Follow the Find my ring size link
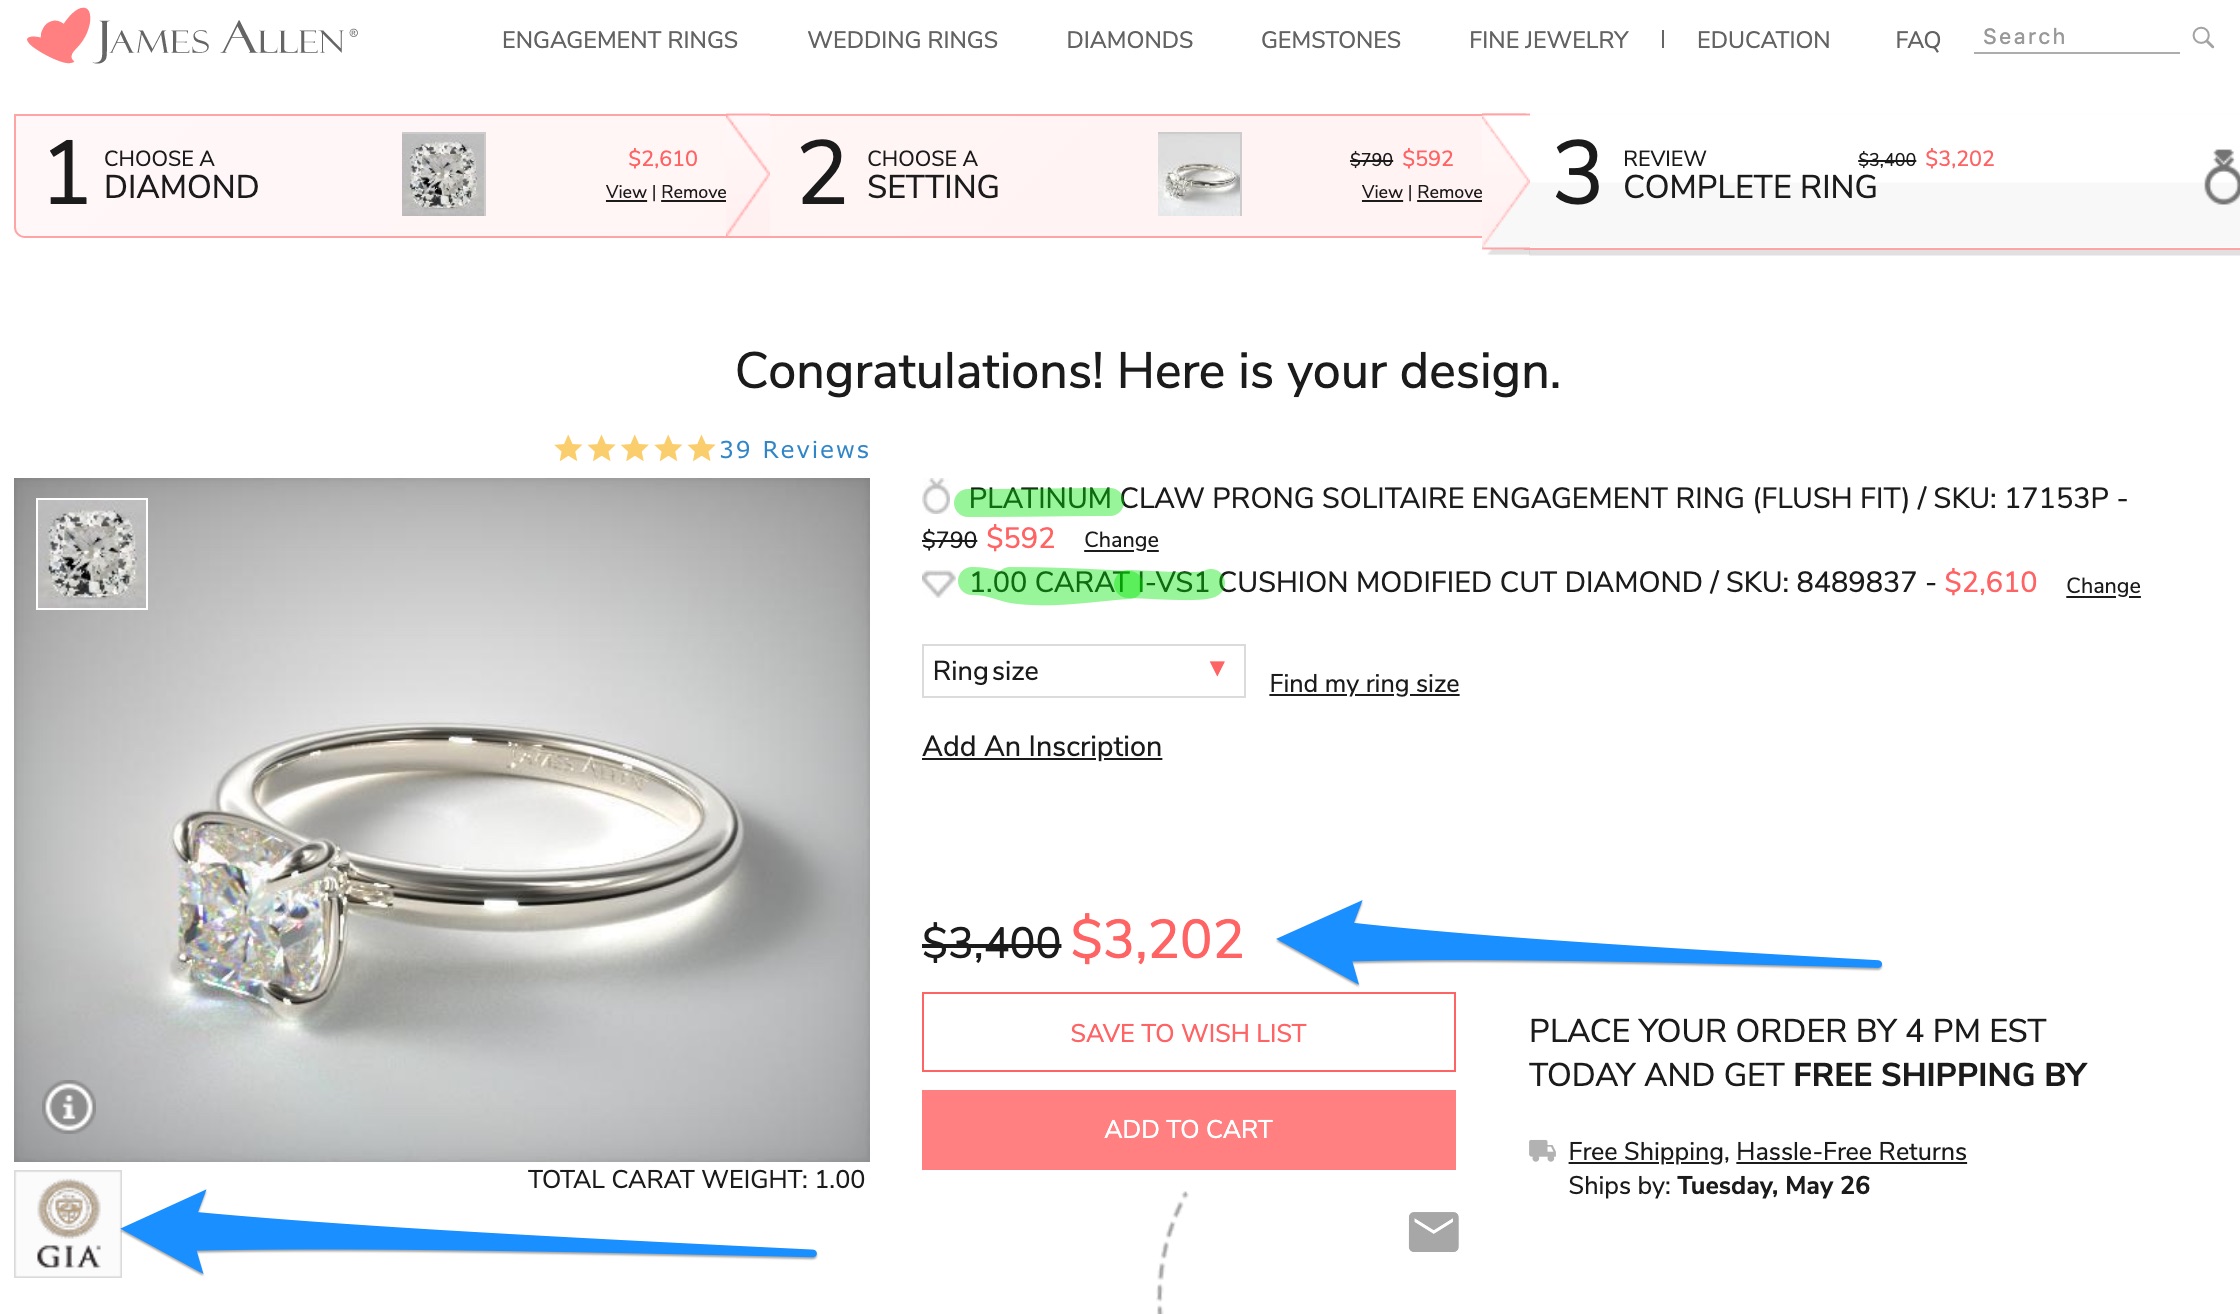Image resolution: width=2240 pixels, height=1314 pixels. pyautogui.click(x=1363, y=683)
